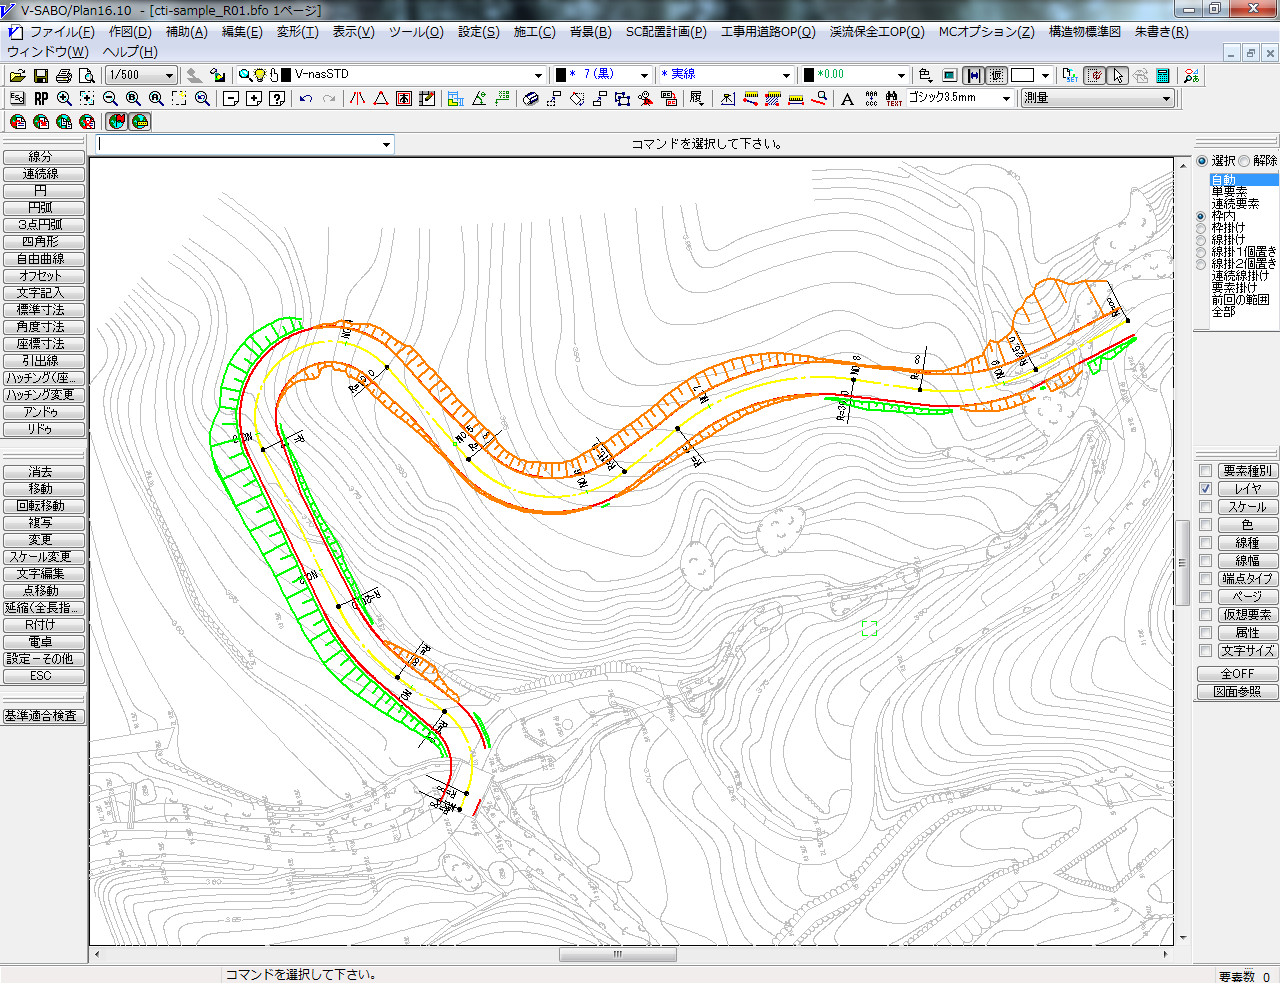Click the zoom out magnifier icon
The height and width of the screenshot is (984, 1280).
click(x=110, y=98)
